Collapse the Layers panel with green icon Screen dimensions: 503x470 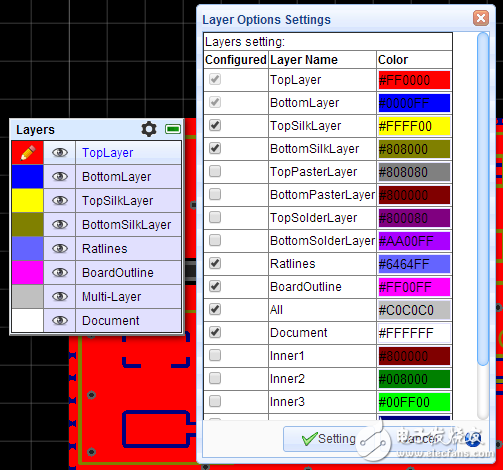pos(173,129)
